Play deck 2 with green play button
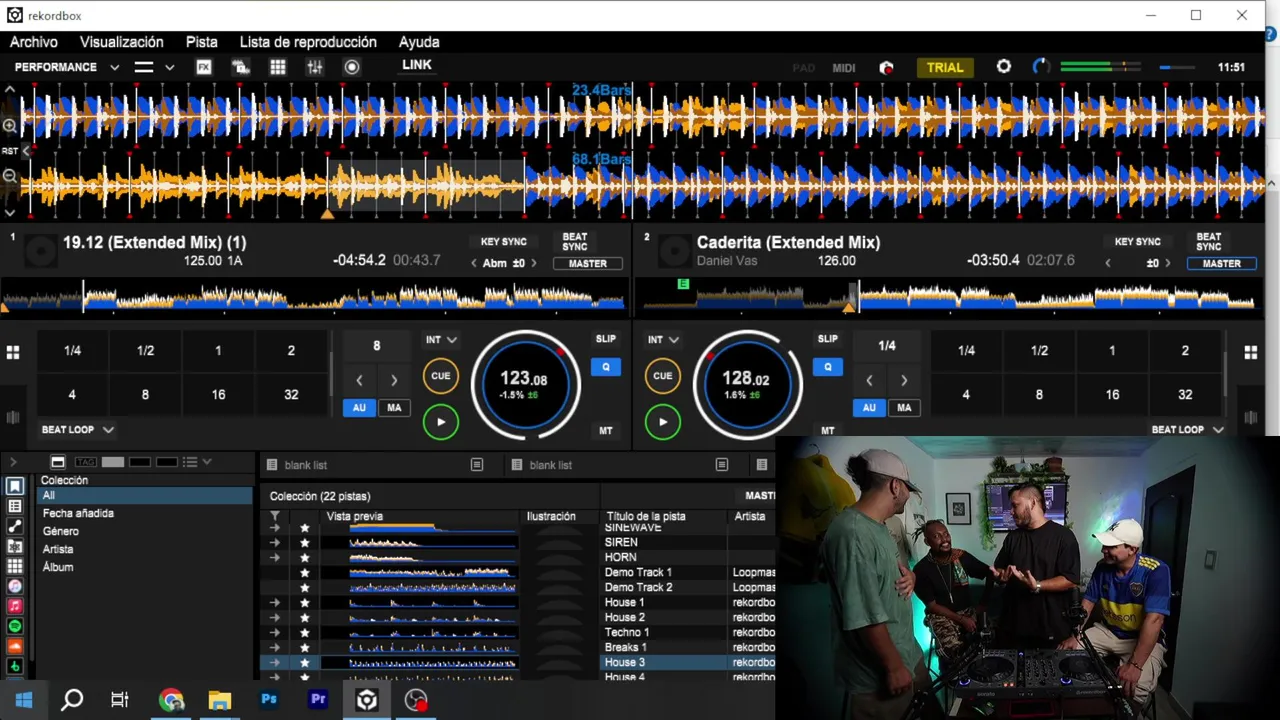1280x720 pixels. 663,422
